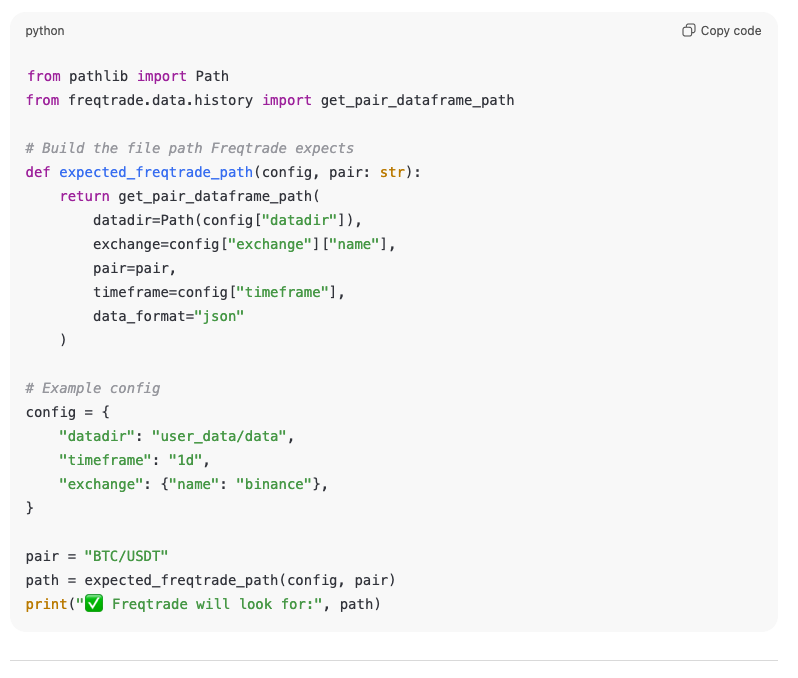798x678 pixels.
Task: Click the "str" type annotation
Action: 392,172
